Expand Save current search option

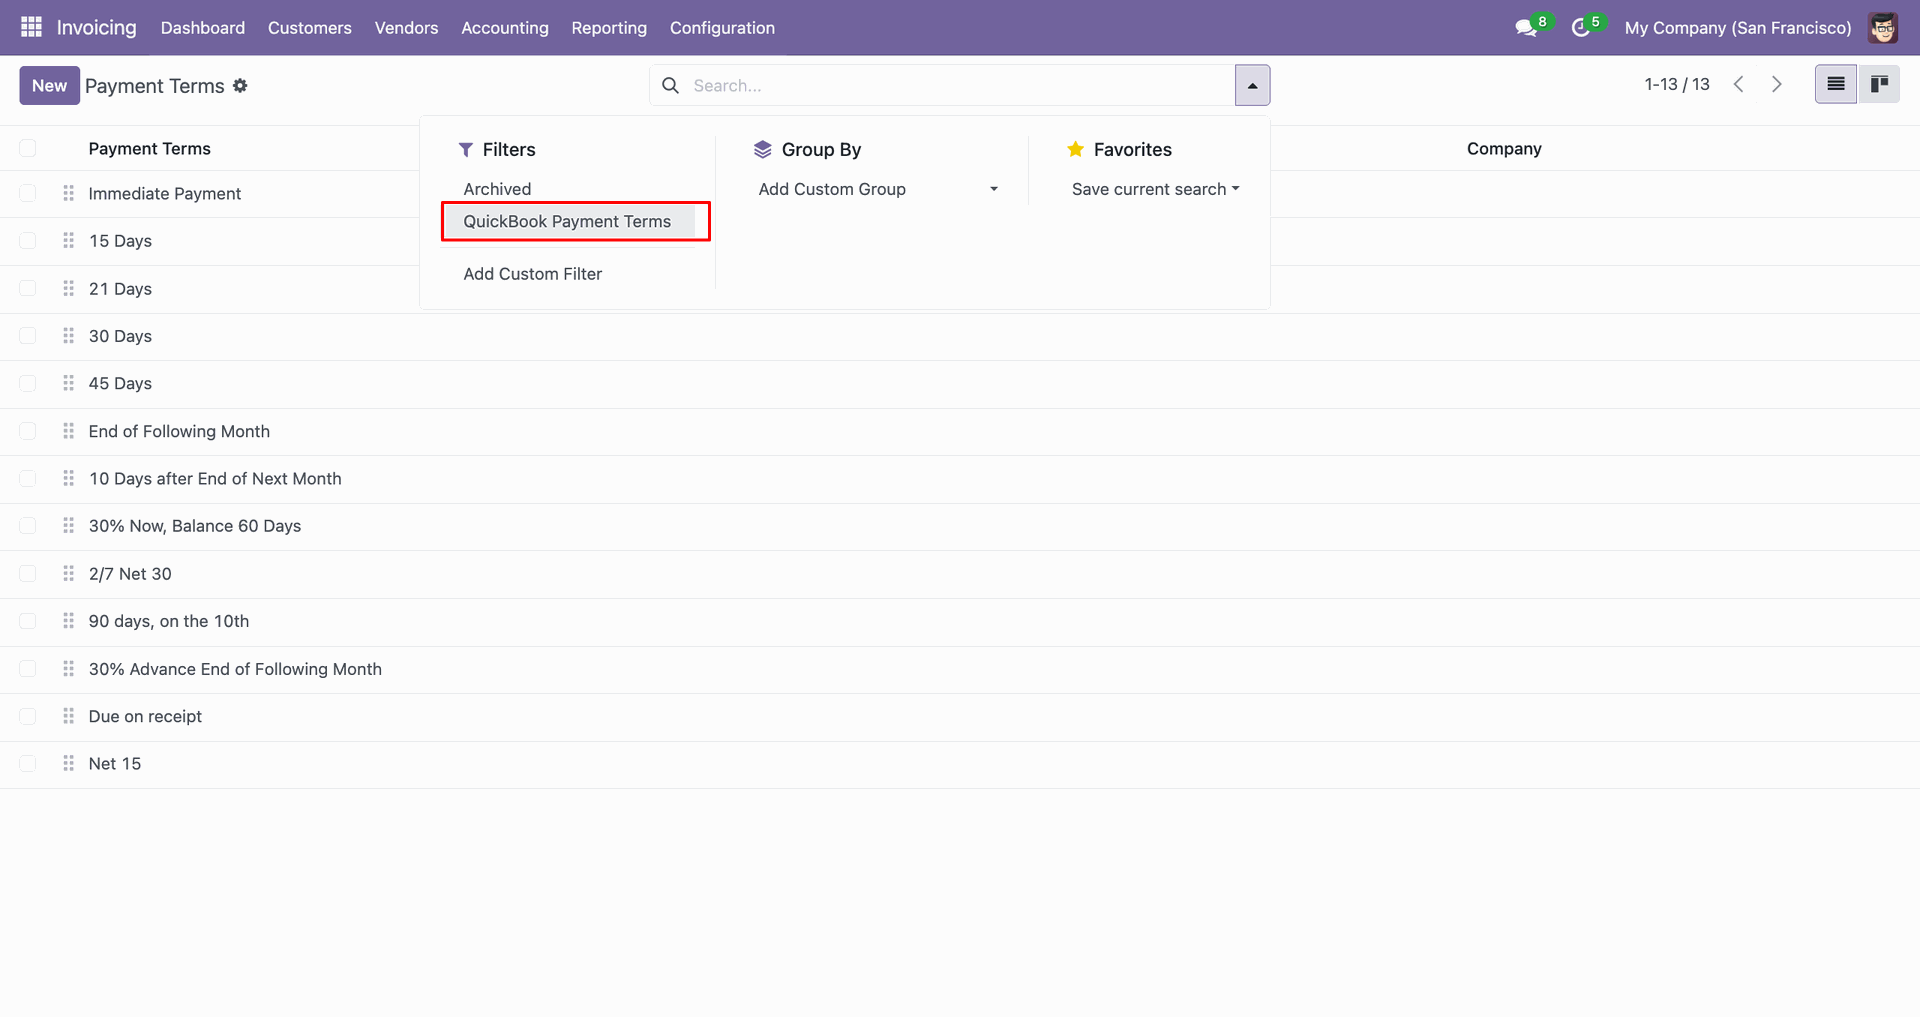point(1155,189)
